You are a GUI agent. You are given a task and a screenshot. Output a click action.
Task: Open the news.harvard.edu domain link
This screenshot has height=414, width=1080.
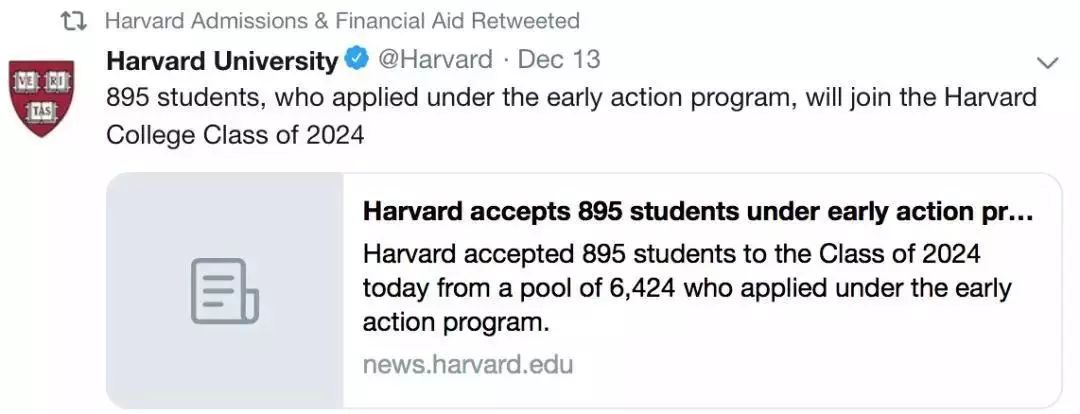click(468, 364)
